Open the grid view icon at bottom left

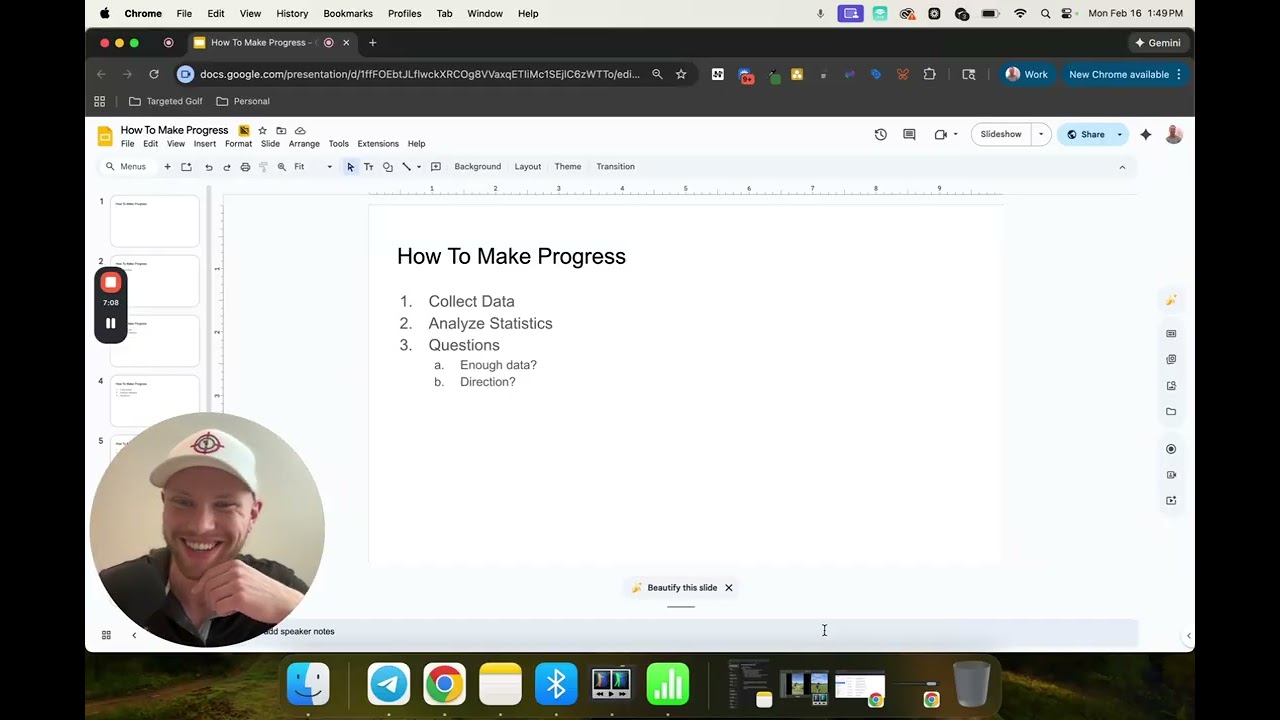[106, 635]
